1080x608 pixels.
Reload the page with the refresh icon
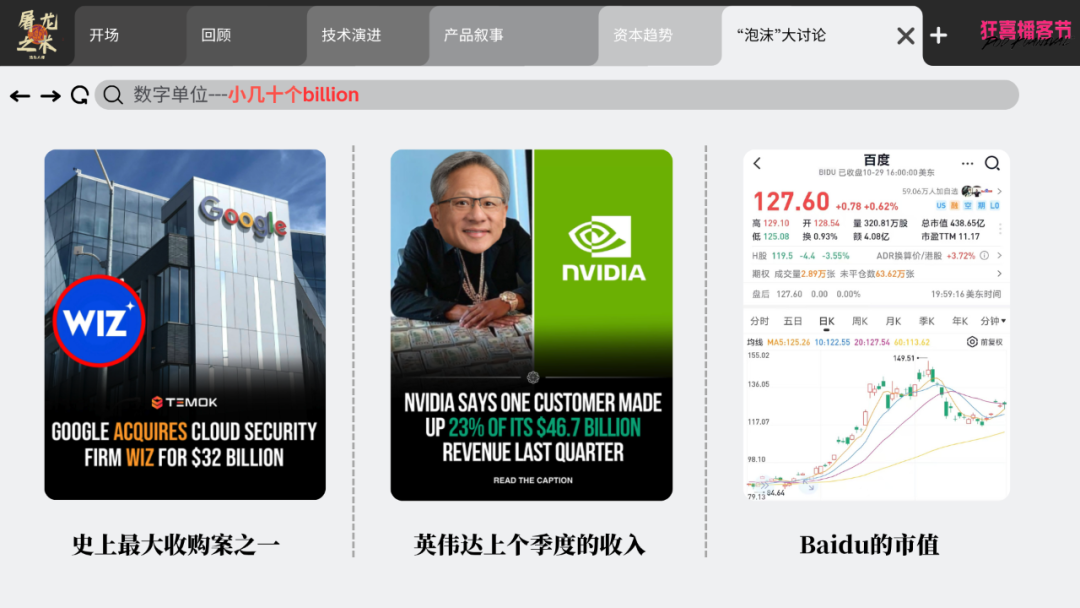coord(80,95)
